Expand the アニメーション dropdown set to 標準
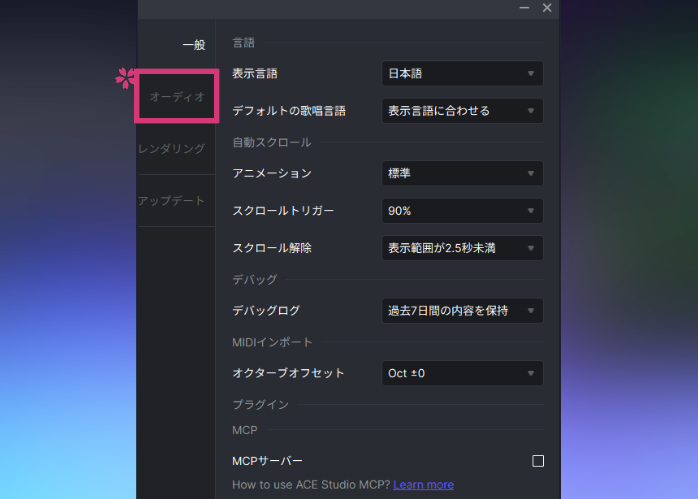698x499 pixels. (462, 174)
